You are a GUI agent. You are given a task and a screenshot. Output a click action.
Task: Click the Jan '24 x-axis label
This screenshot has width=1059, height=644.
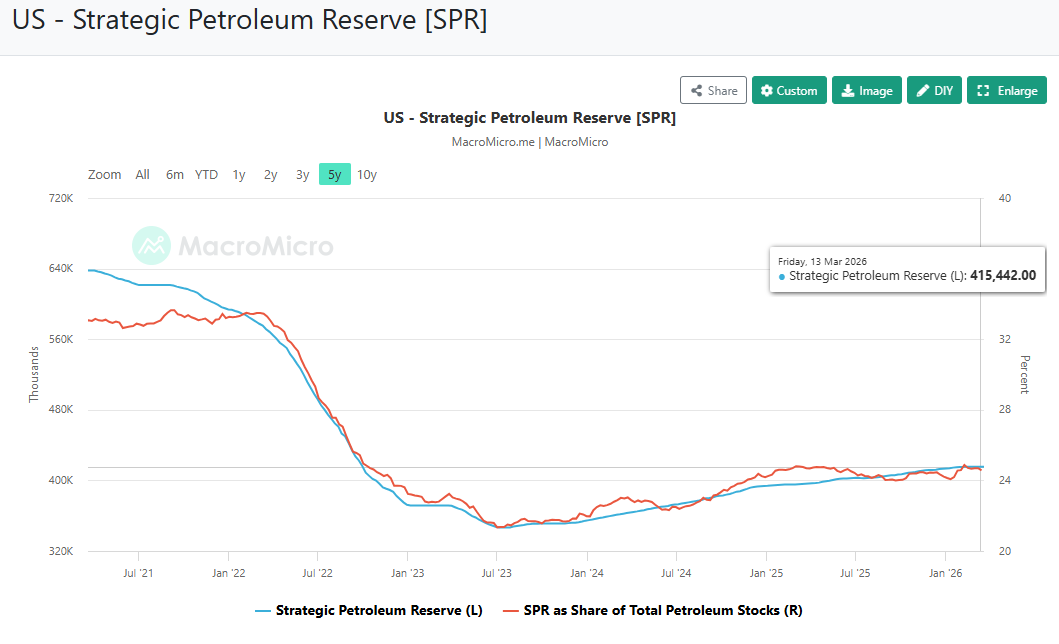[587, 573]
